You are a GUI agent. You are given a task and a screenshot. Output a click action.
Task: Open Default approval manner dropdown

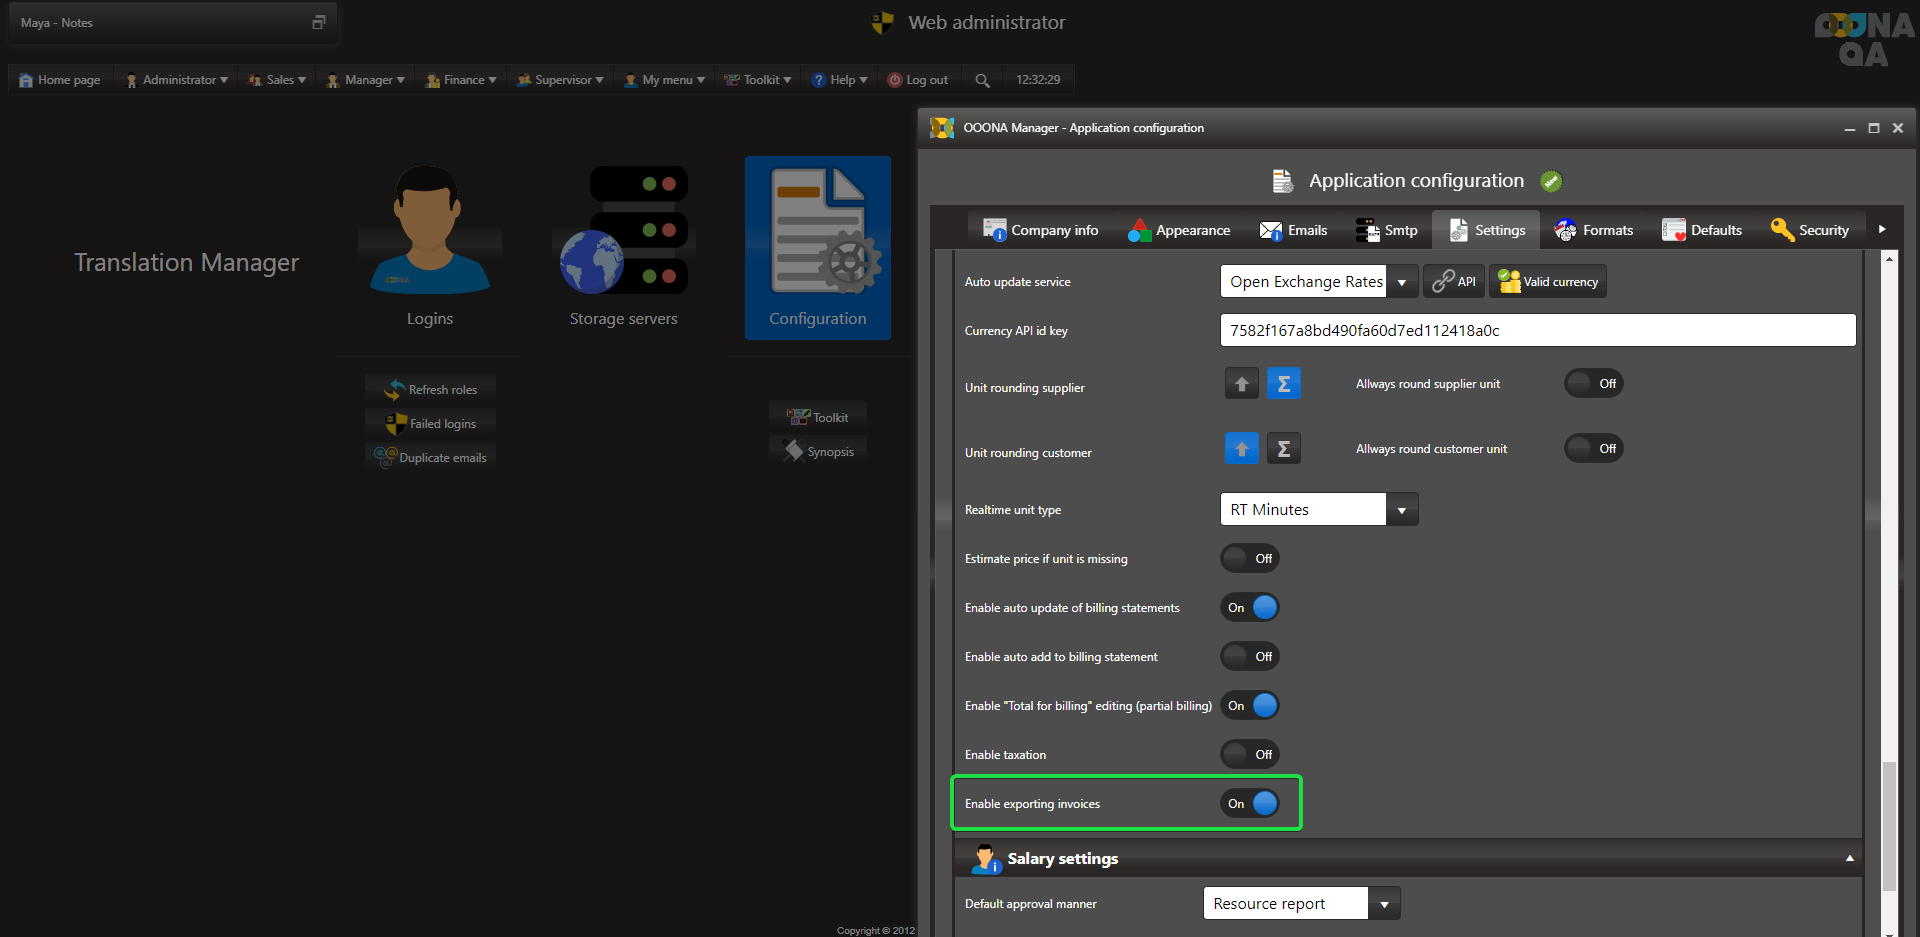pyautogui.click(x=1384, y=904)
